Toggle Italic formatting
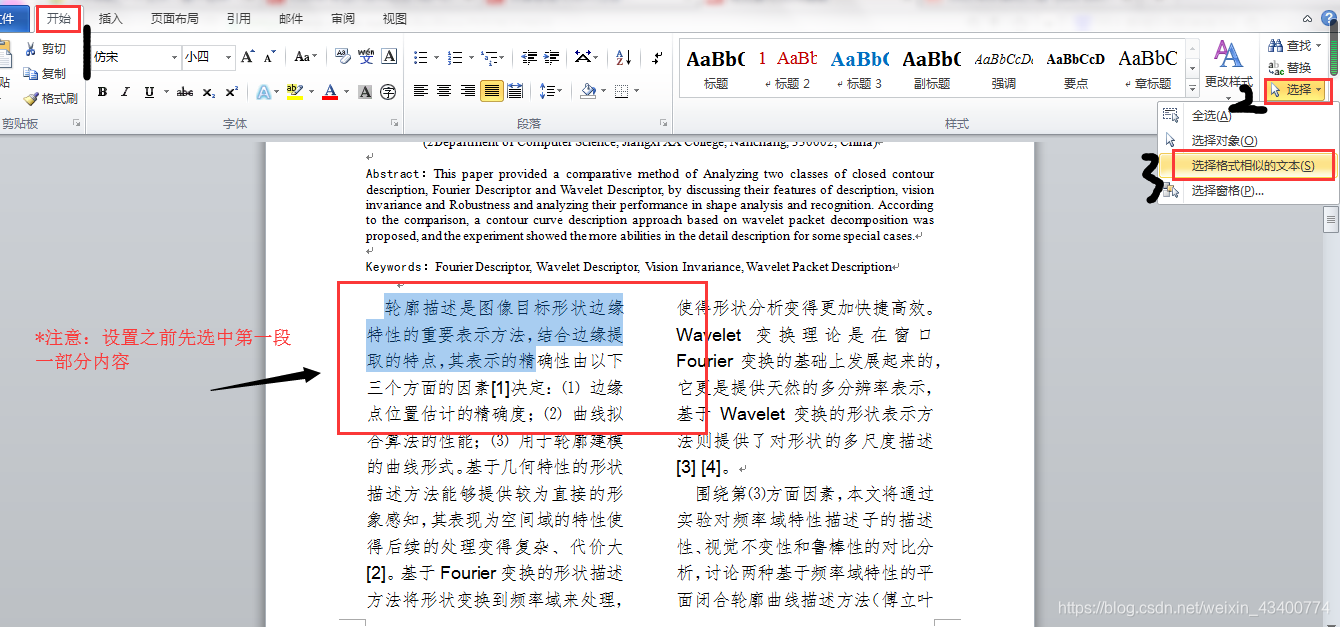 (125, 92)
